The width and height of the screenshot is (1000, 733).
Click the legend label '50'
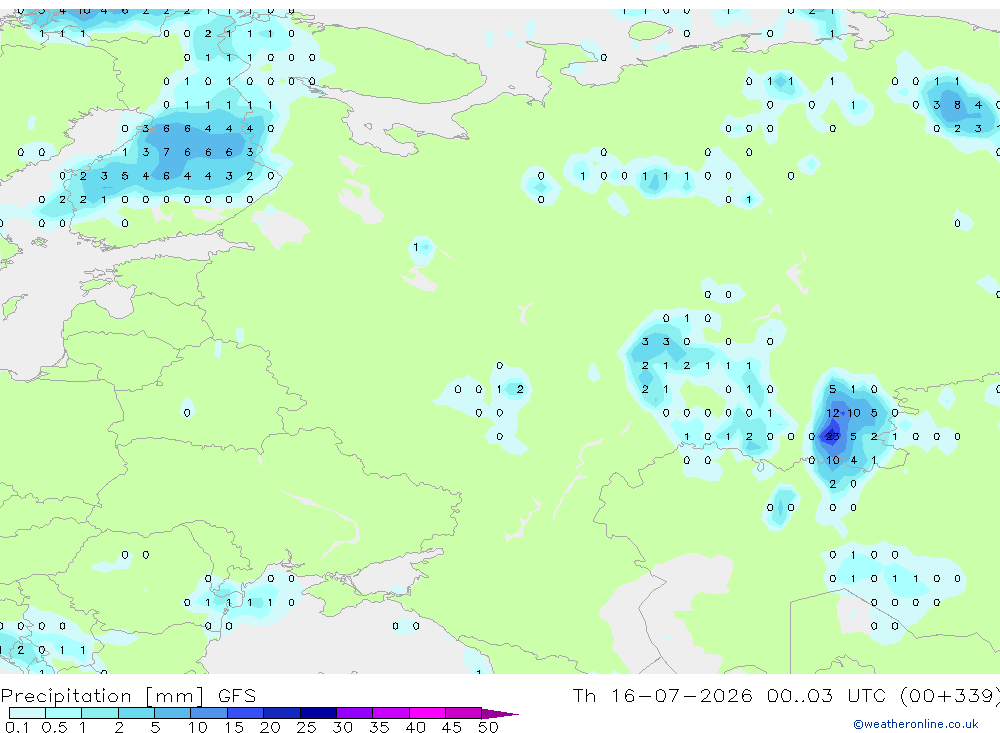coord(489,727)
